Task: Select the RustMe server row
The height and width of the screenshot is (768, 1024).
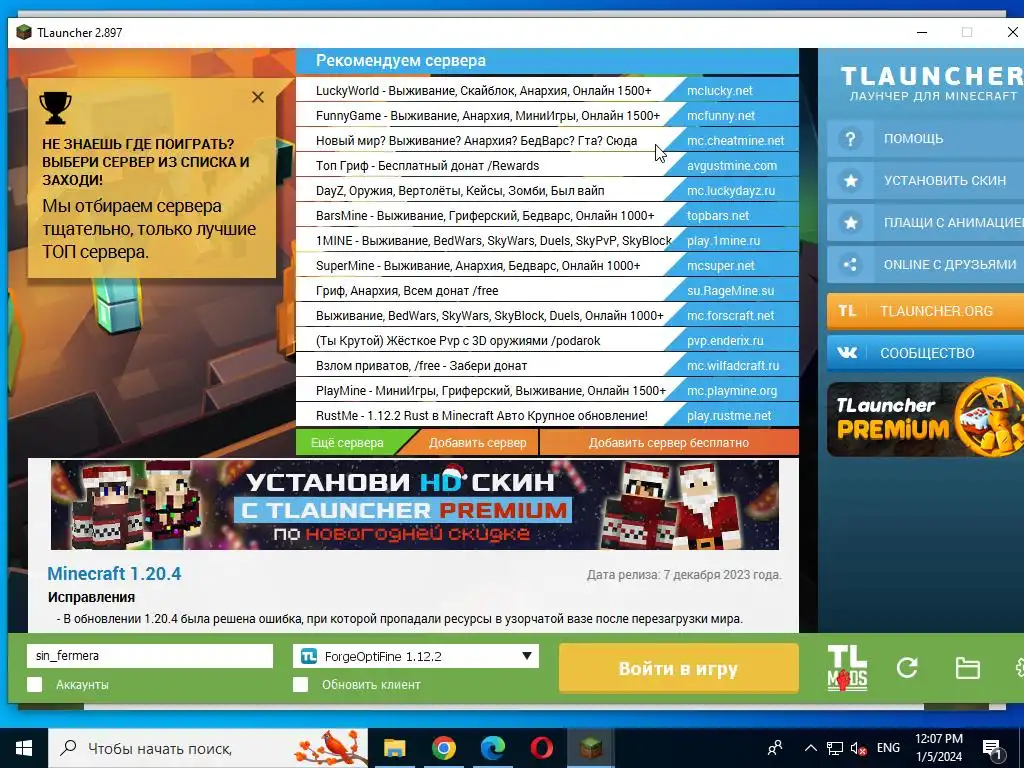Action: coord(547,415)
